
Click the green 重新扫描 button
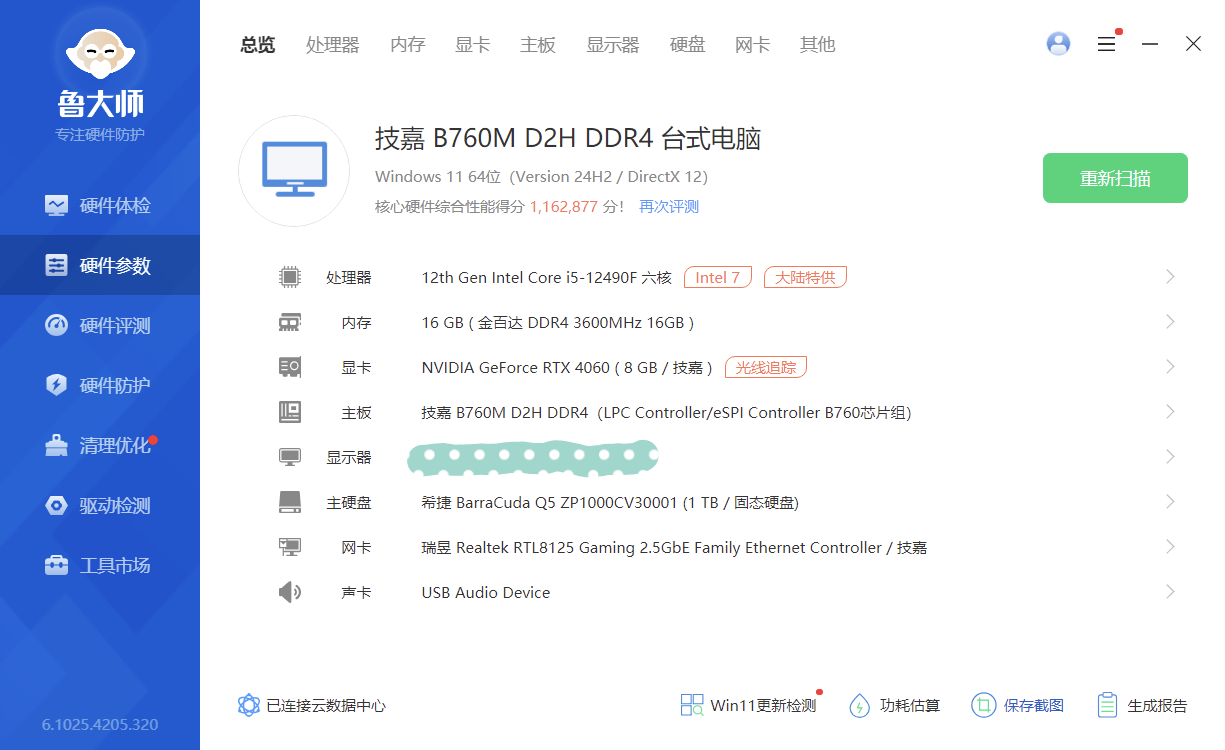pos(1115,178)
